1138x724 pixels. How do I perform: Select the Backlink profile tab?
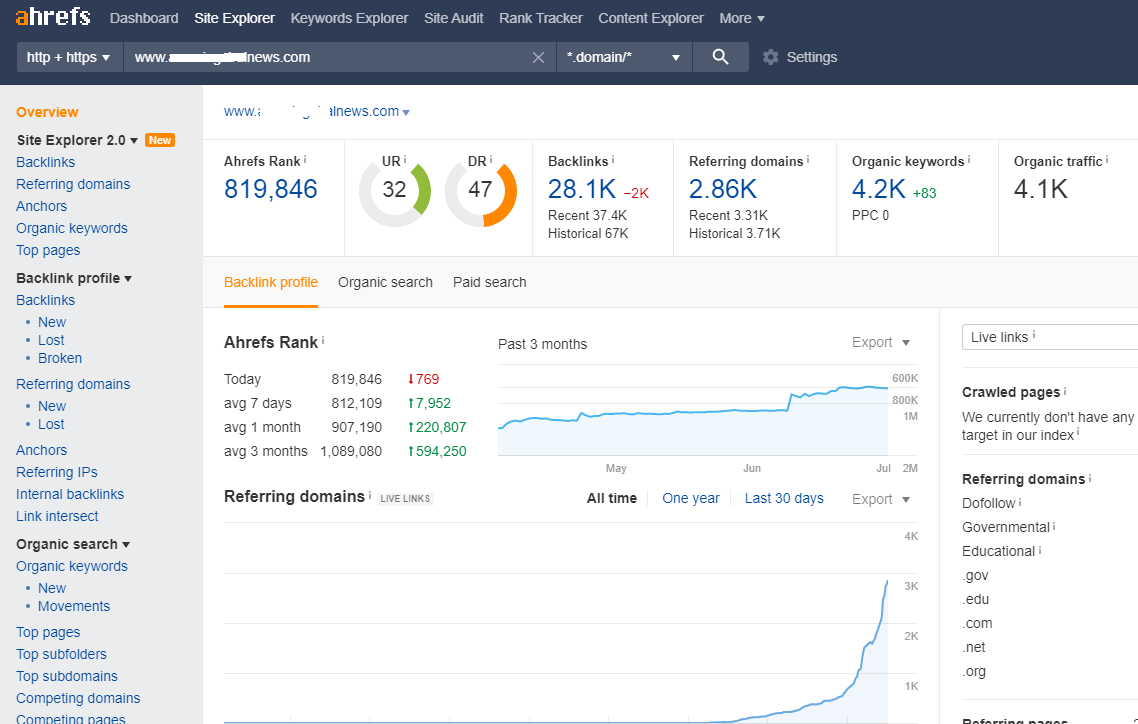click(x=271, y=282)
